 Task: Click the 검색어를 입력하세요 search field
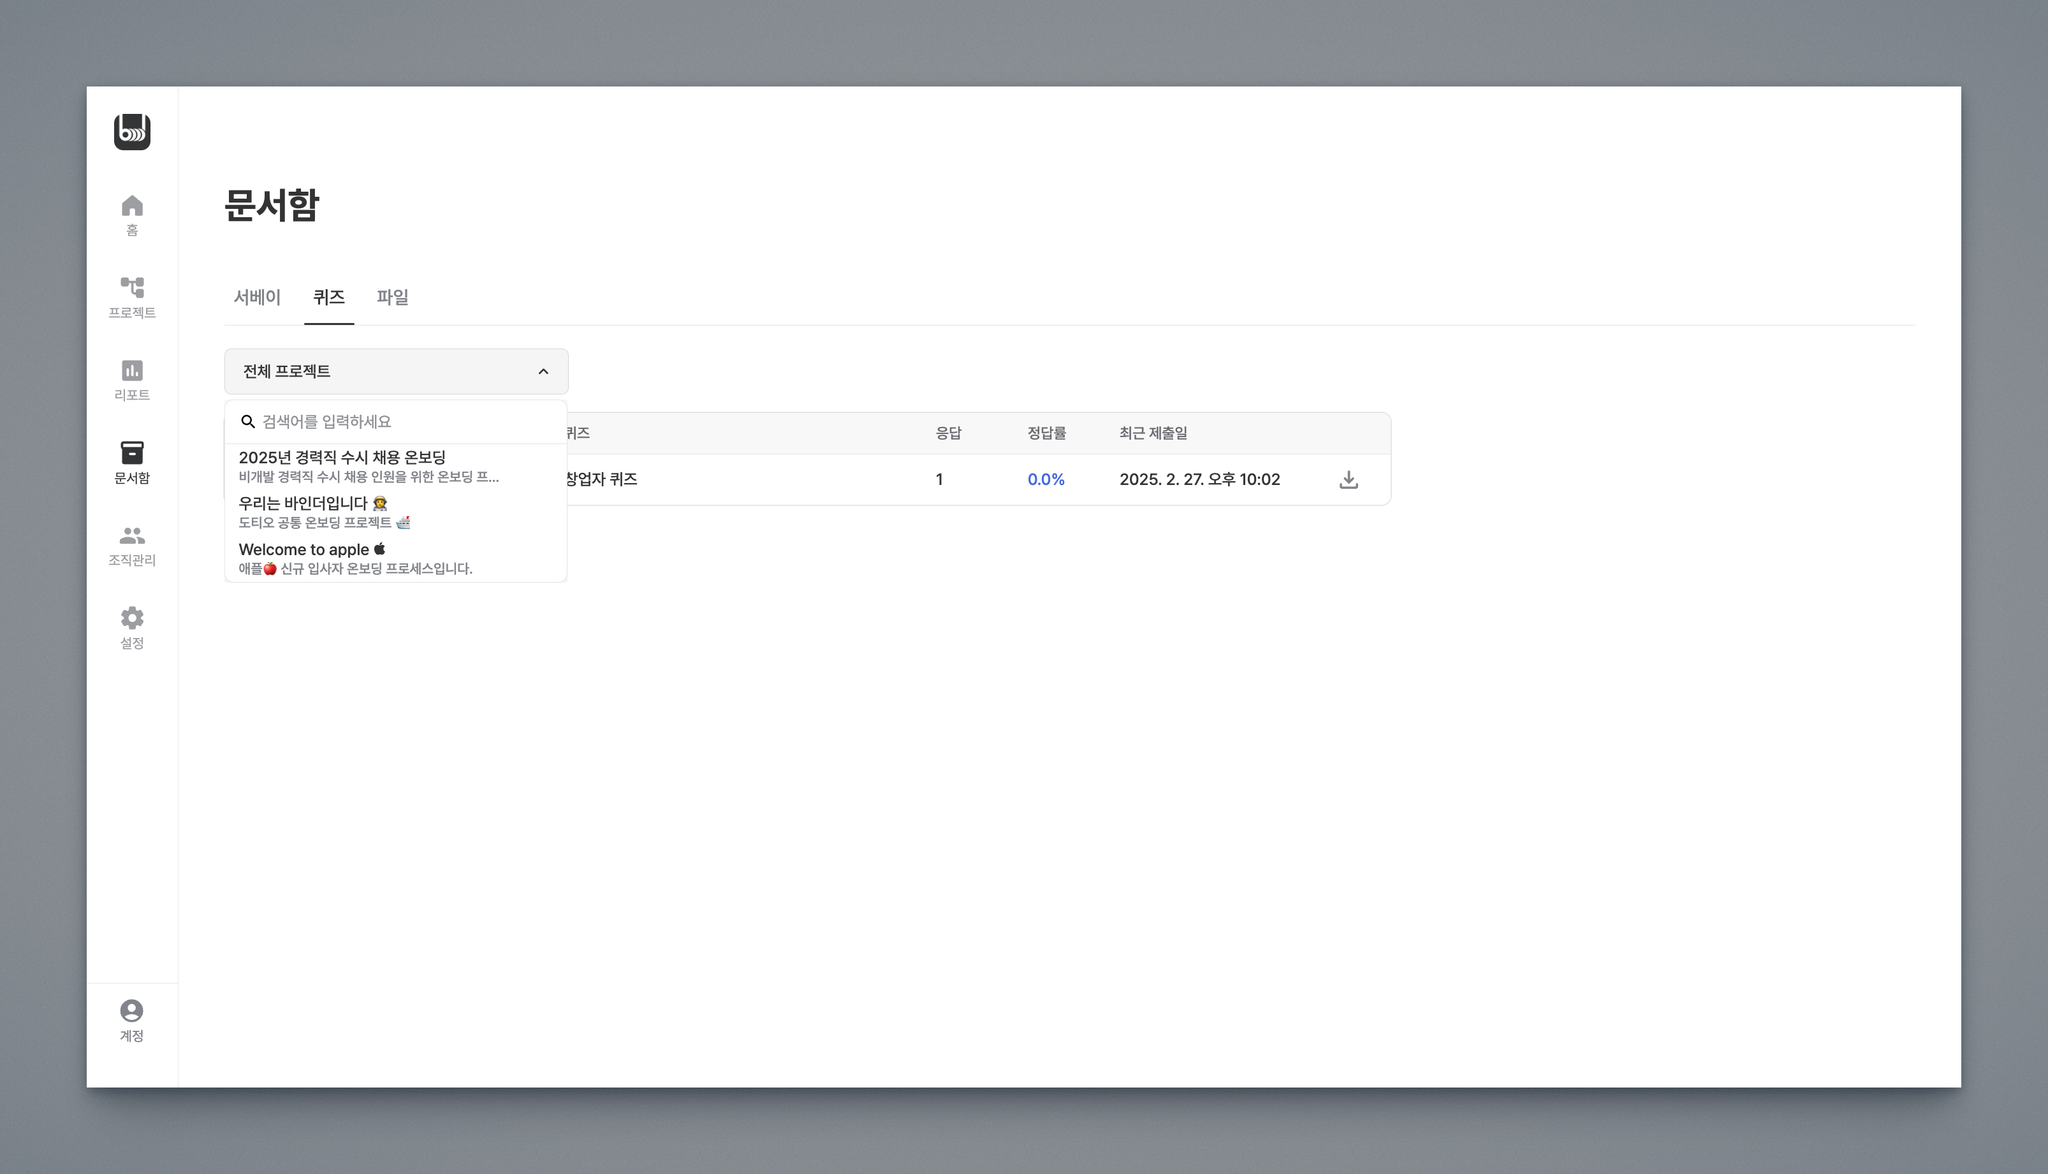pos(400,422)
